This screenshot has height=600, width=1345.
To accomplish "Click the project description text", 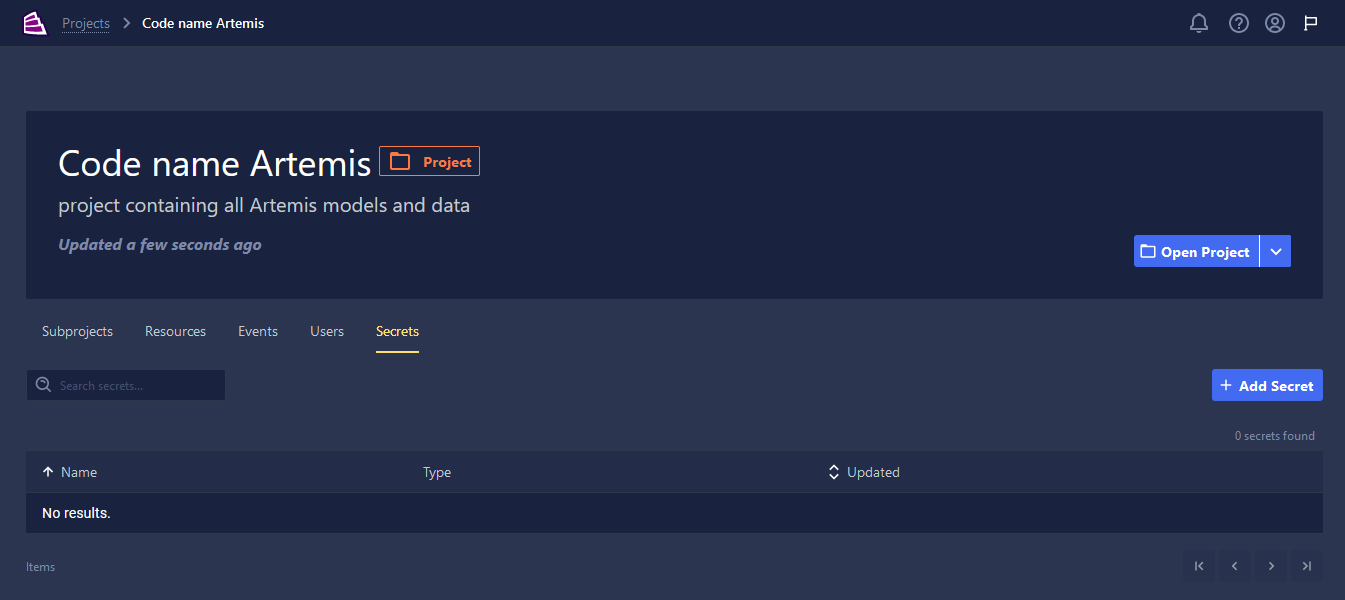I will coord(264,206).
